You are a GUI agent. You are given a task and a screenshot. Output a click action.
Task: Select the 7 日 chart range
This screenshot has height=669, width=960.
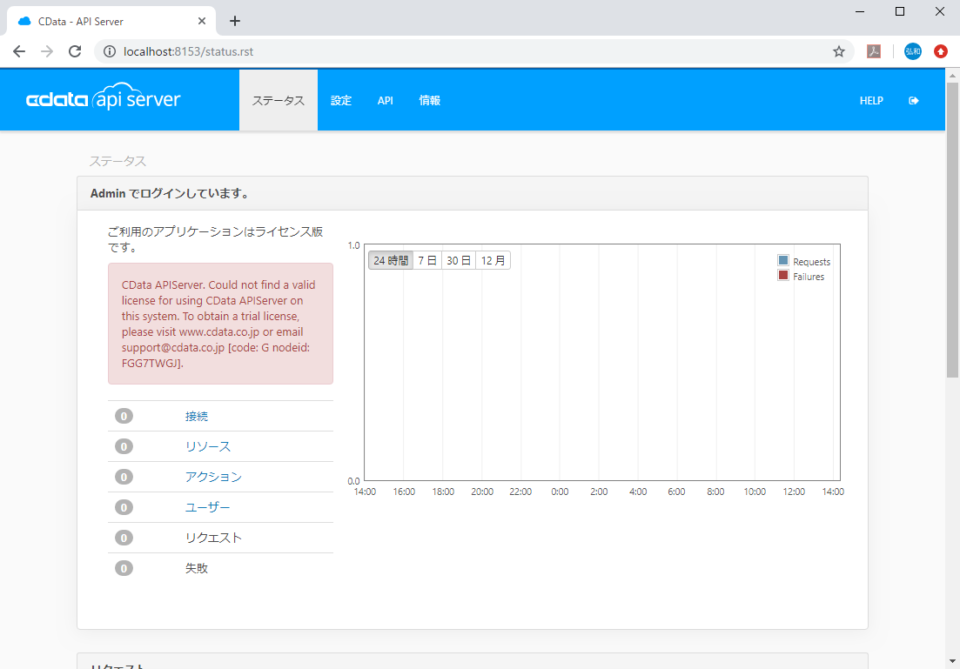tap(427, 260)
